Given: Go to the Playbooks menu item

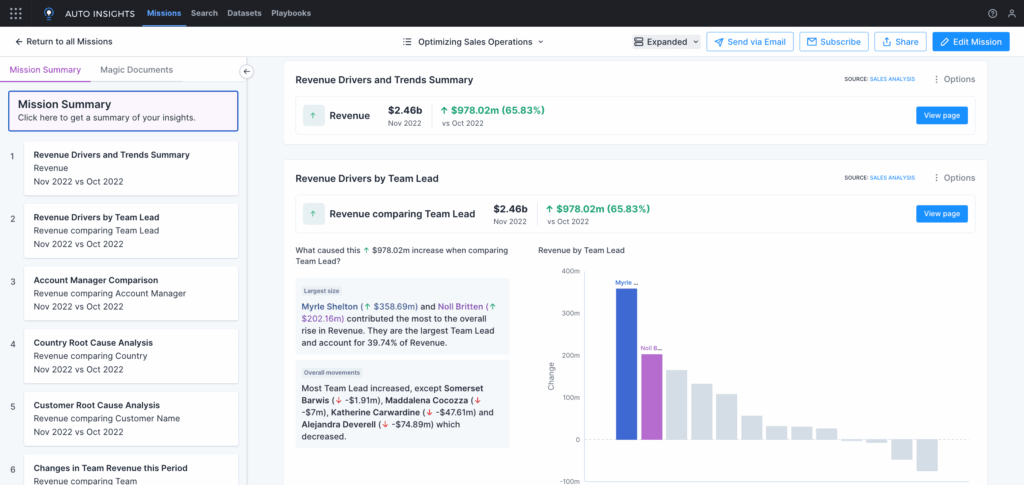Looking at the screenshot, I should (291, 13).
